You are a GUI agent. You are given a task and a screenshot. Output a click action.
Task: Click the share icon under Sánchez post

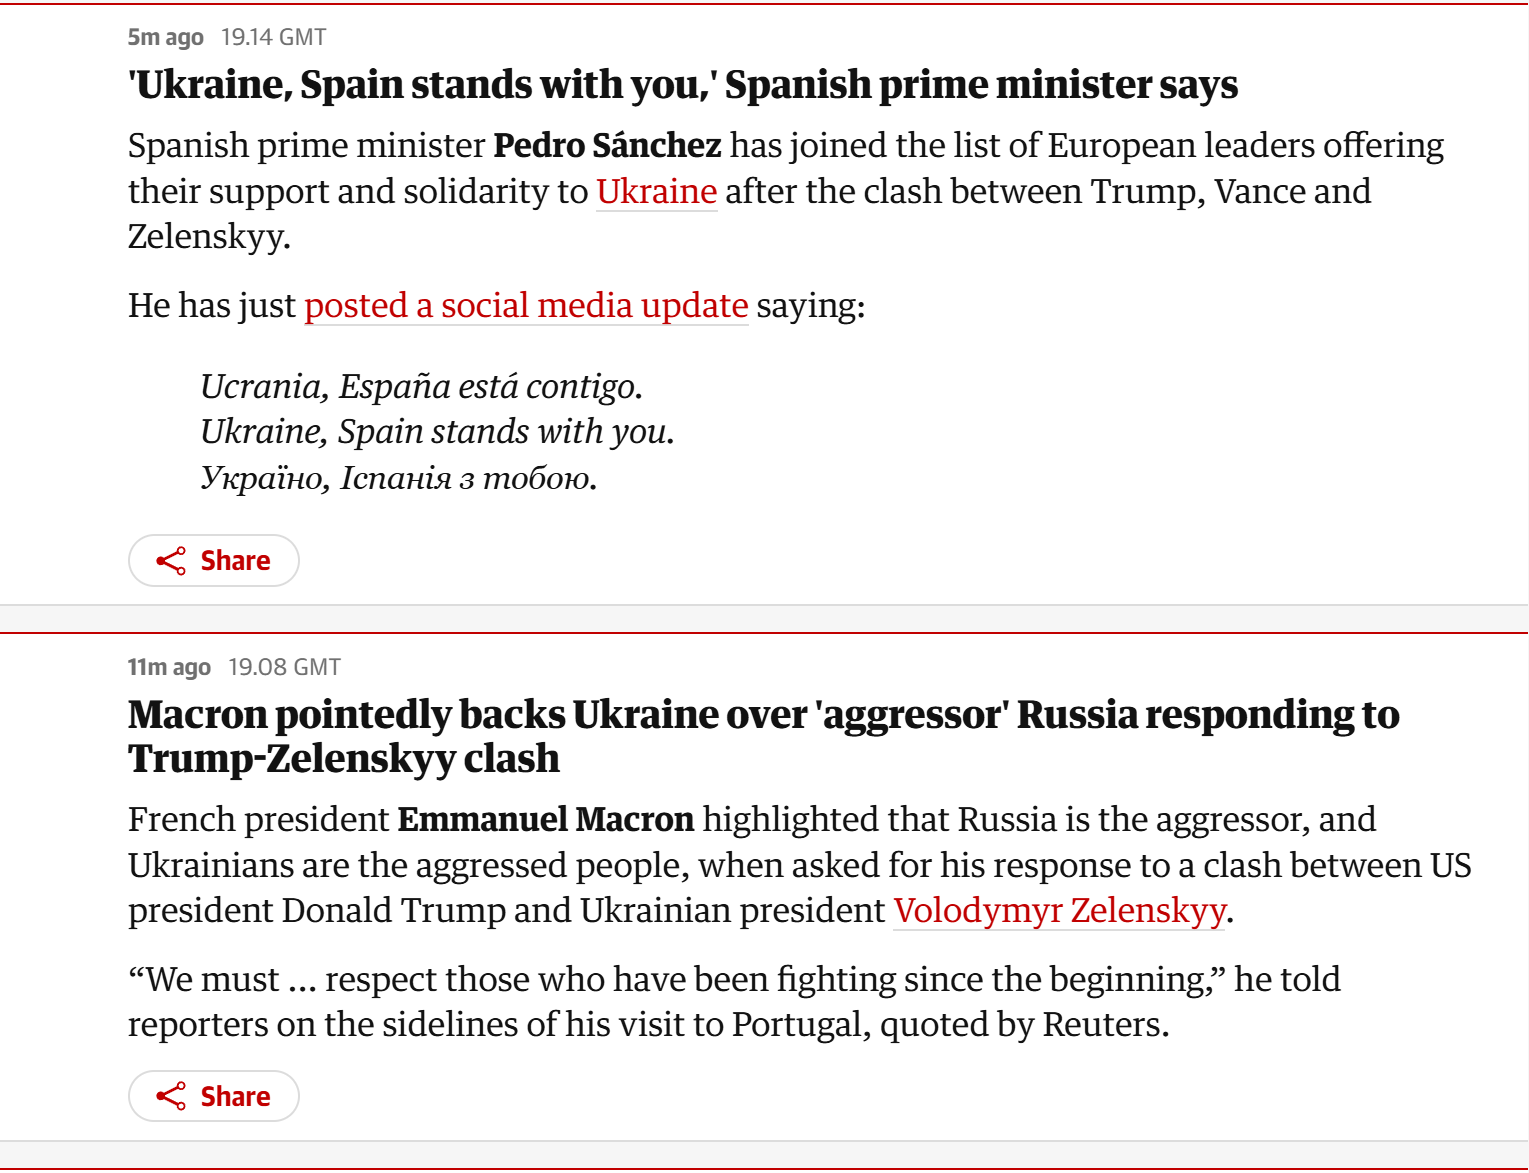click(171, 561)
